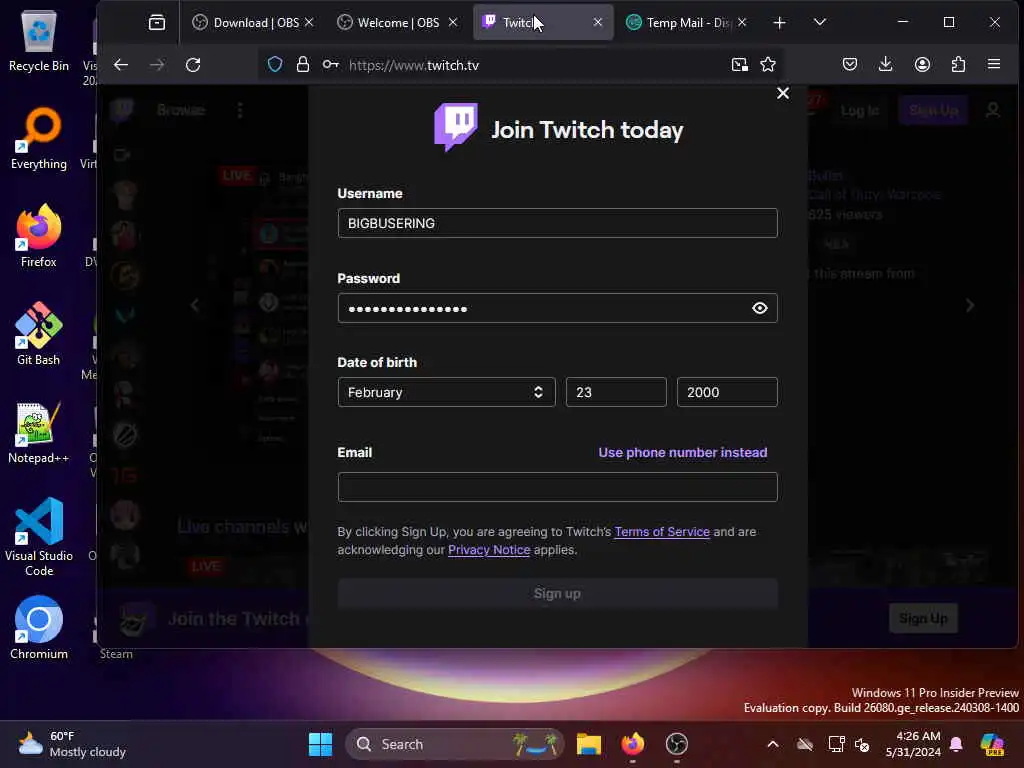Open saved logins key icon
Screen dimensions: 1024x768
(x=330, y=65)
